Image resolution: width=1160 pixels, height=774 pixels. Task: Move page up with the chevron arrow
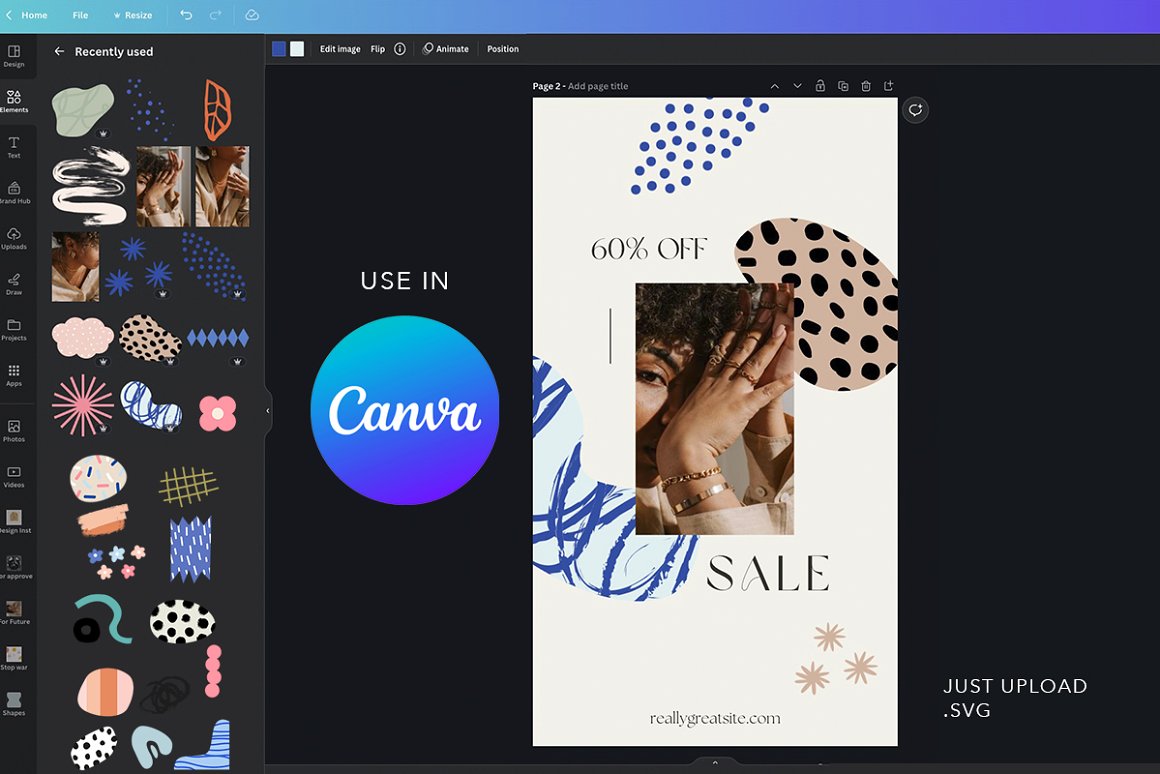point(774,86)
